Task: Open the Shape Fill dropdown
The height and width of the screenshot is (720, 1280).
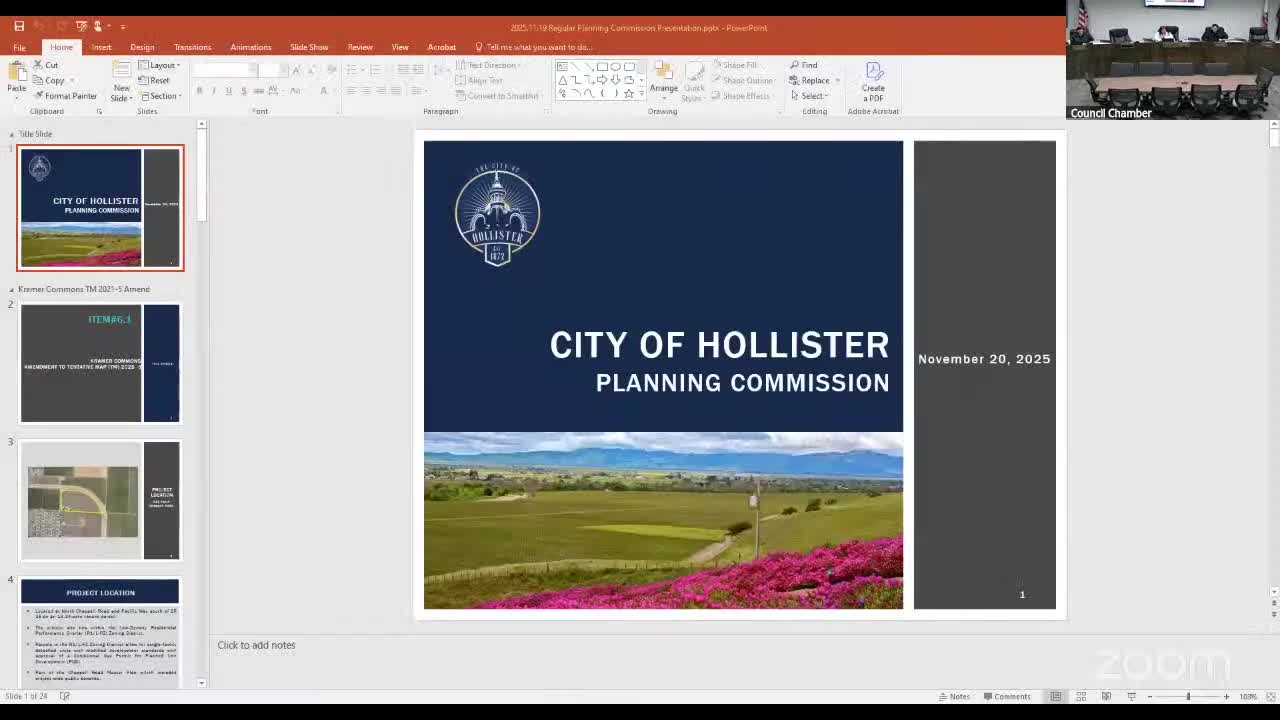Action: pyautogui.click(x=736, y=65)
